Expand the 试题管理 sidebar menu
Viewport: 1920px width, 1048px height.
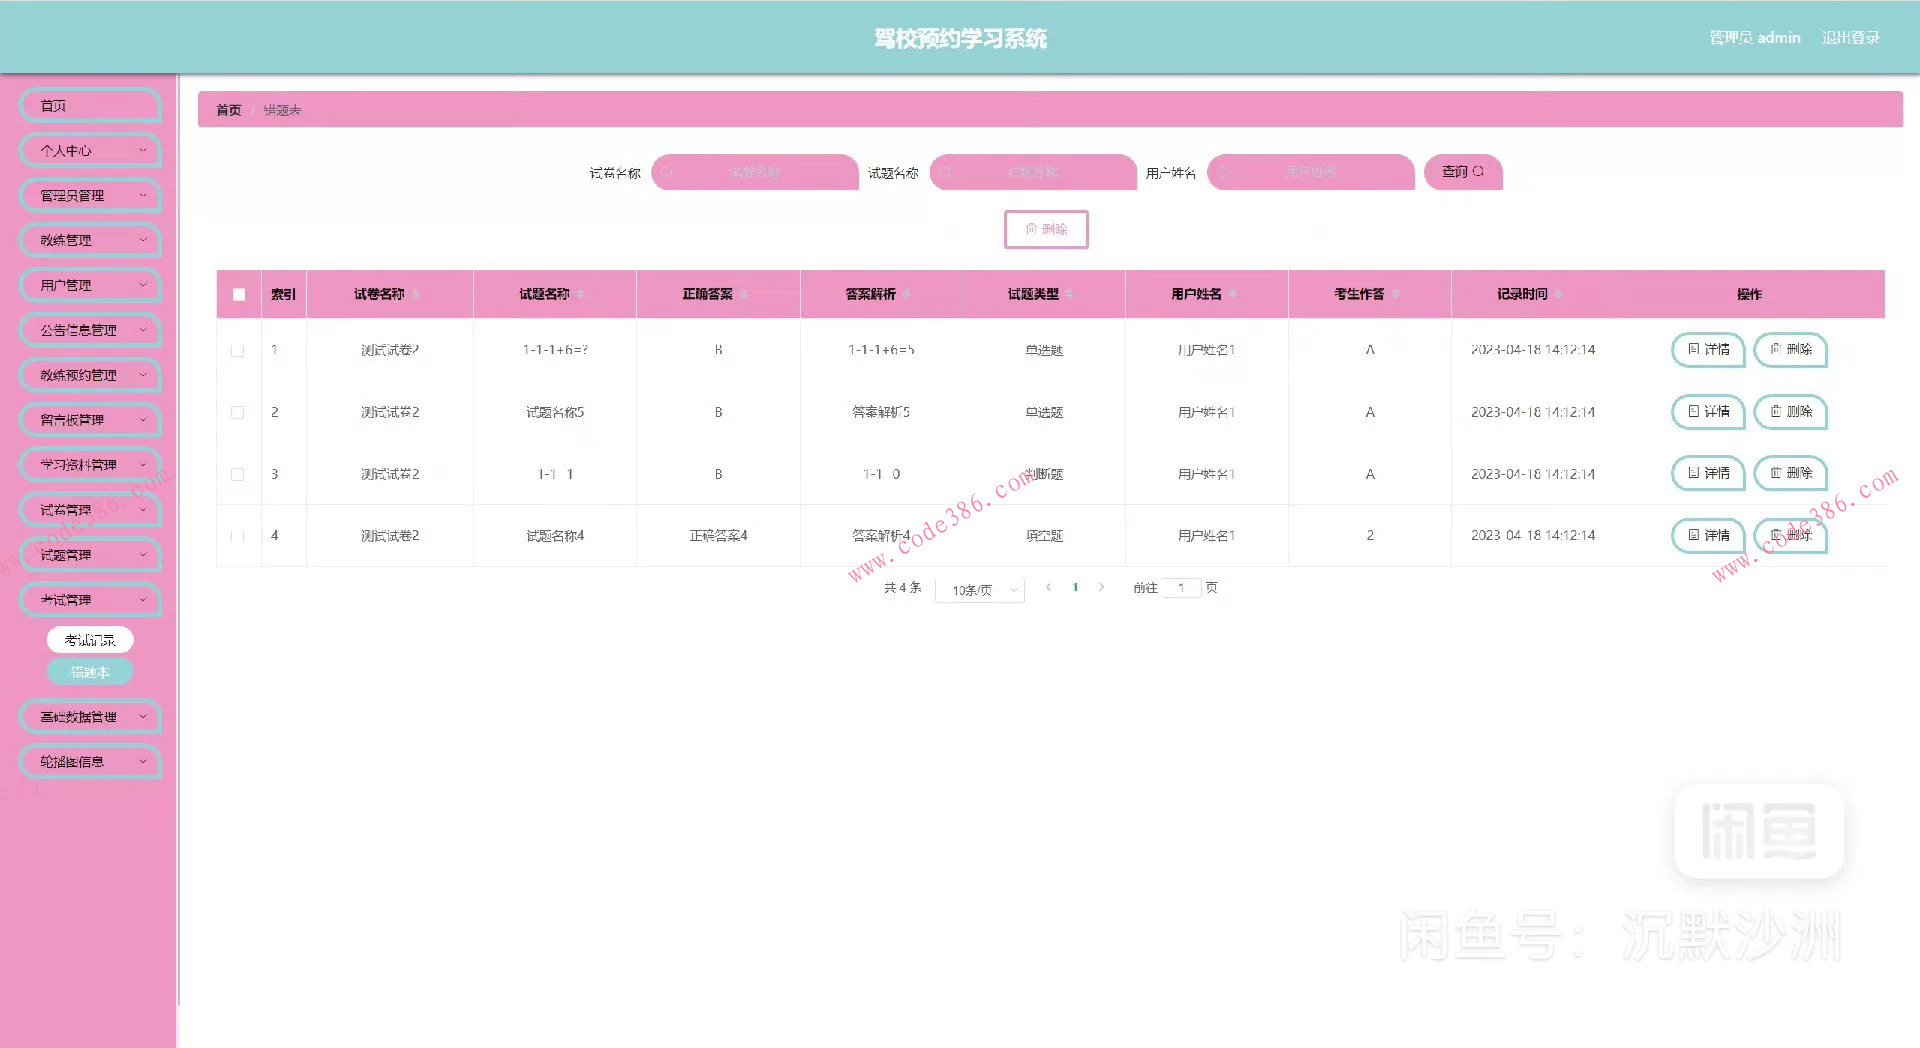90,555
